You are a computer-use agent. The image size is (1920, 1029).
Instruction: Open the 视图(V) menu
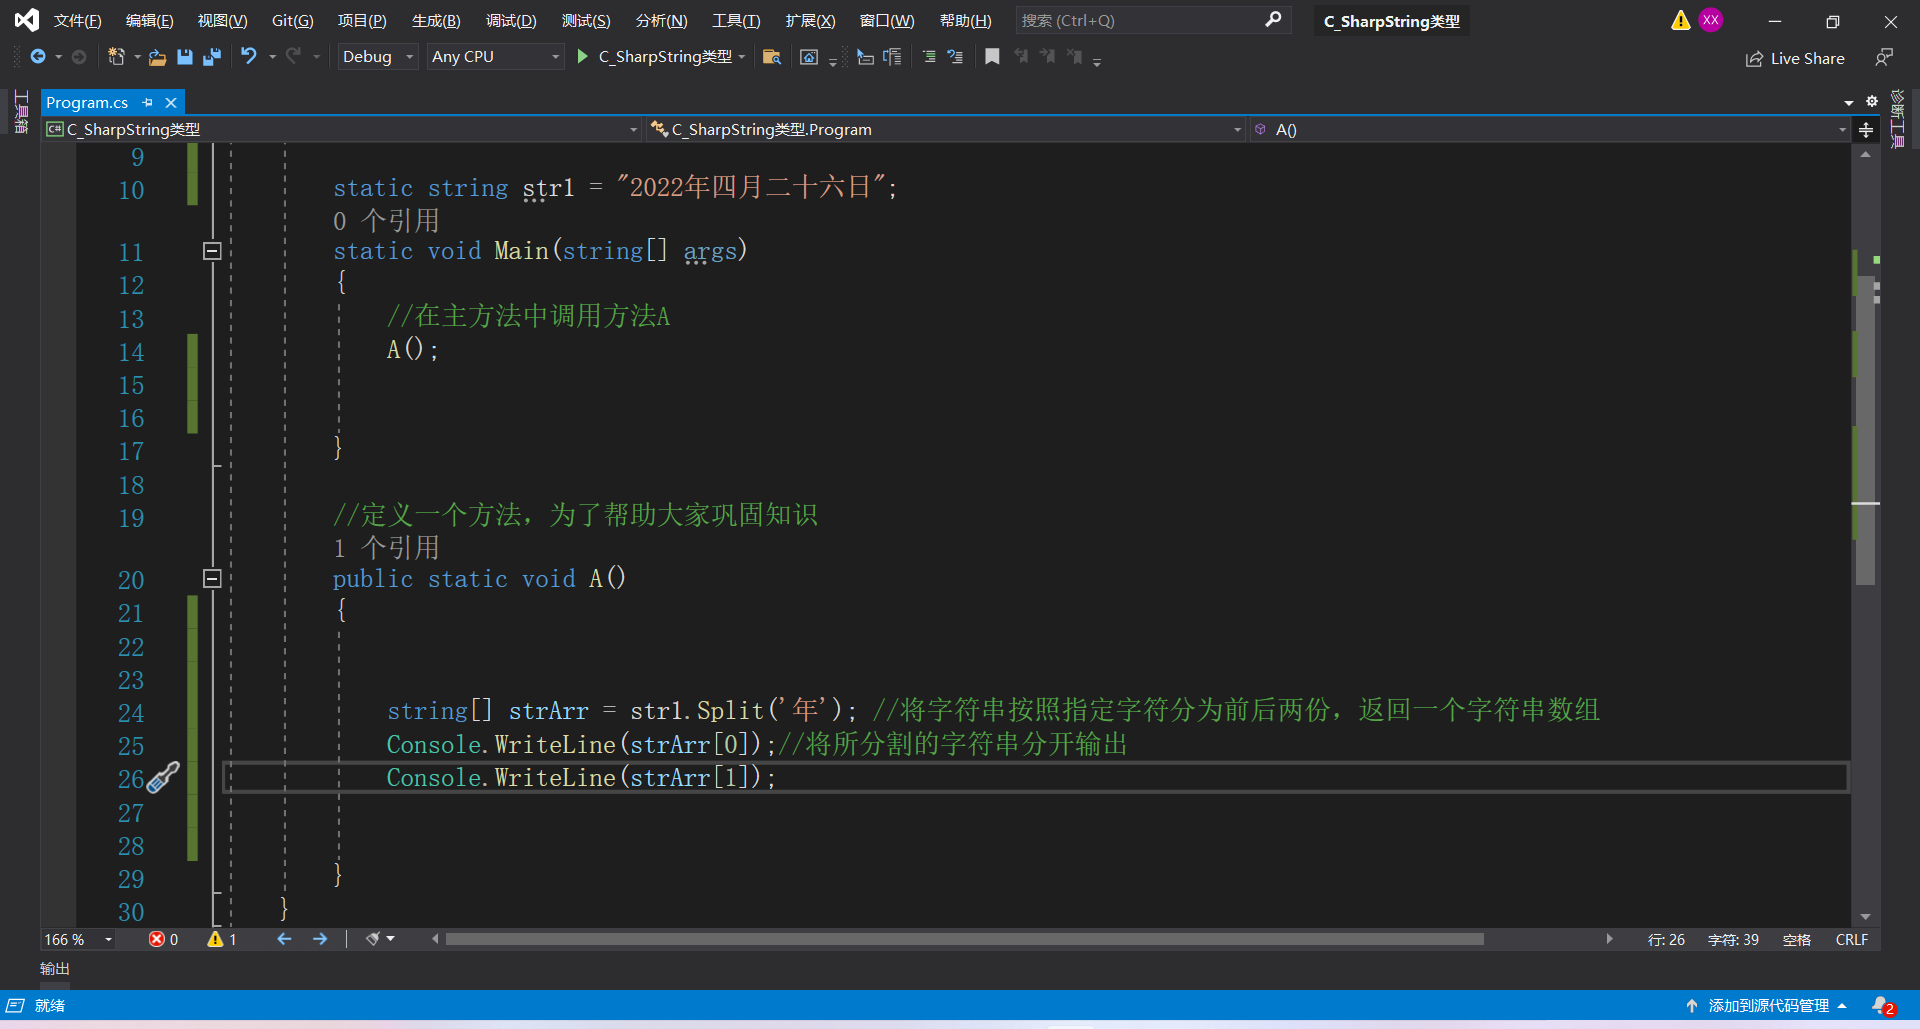coord(222,20)
